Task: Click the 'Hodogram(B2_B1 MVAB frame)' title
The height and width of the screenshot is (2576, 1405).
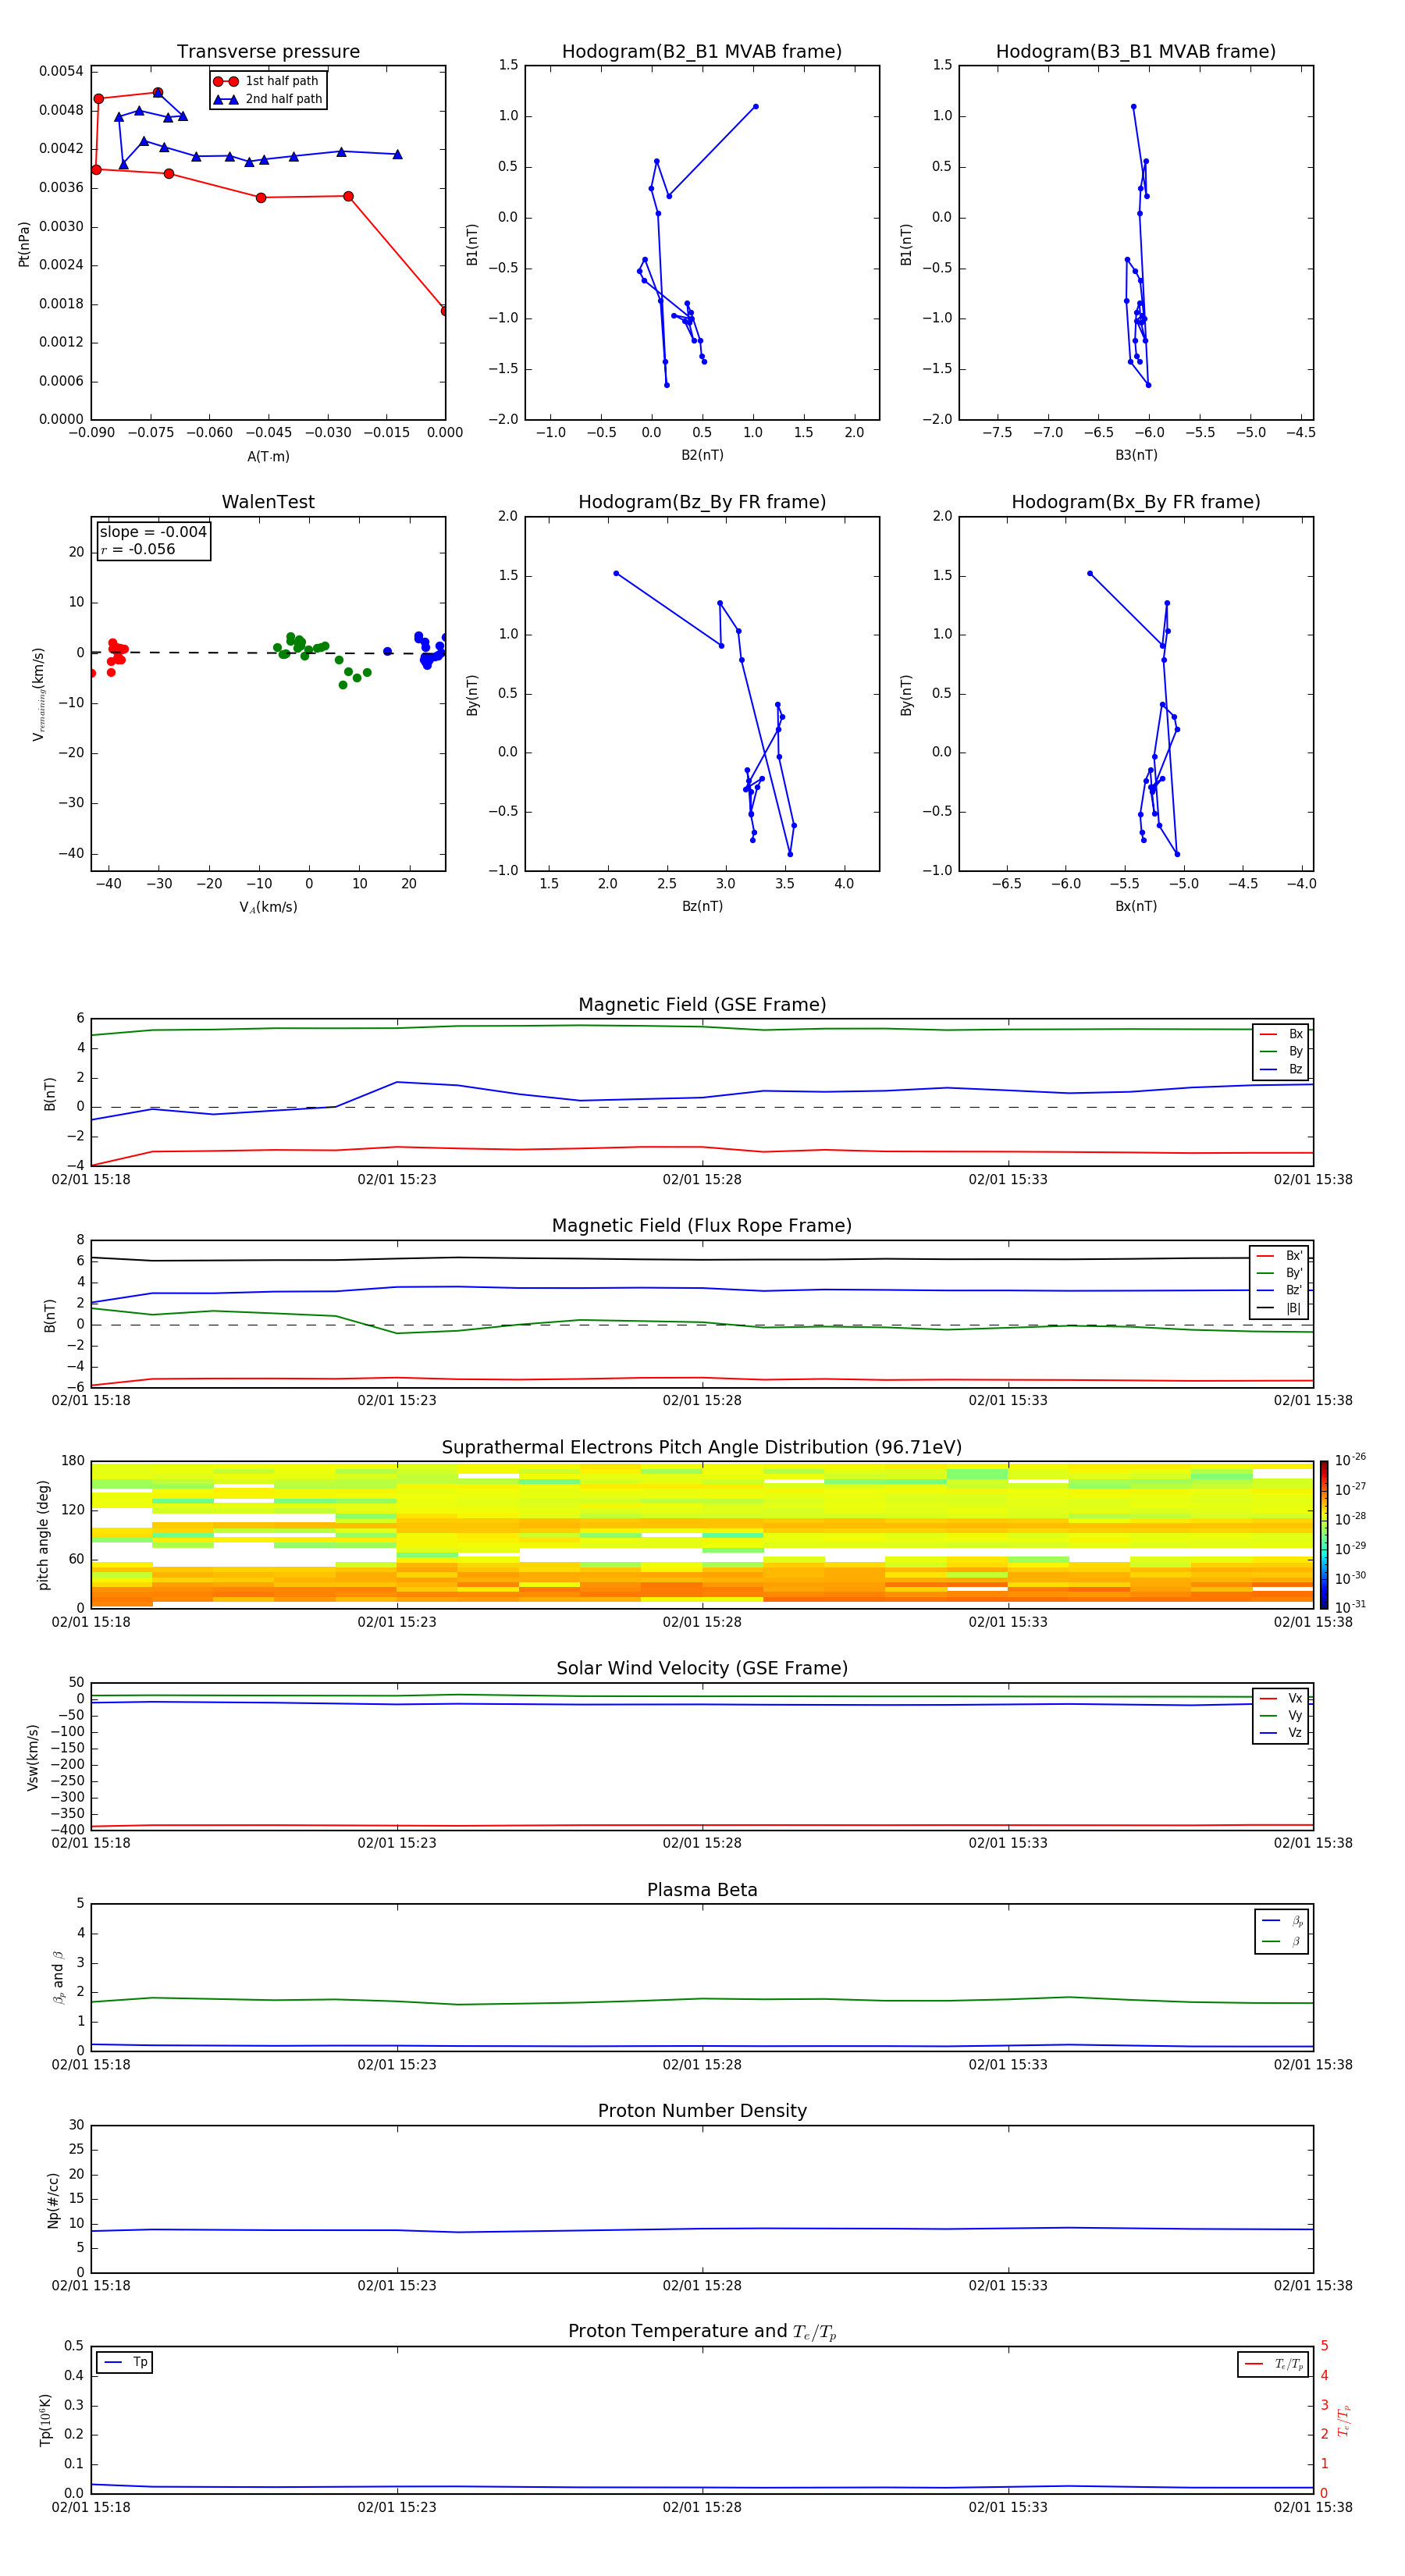Action: click(x=702, y=52)
